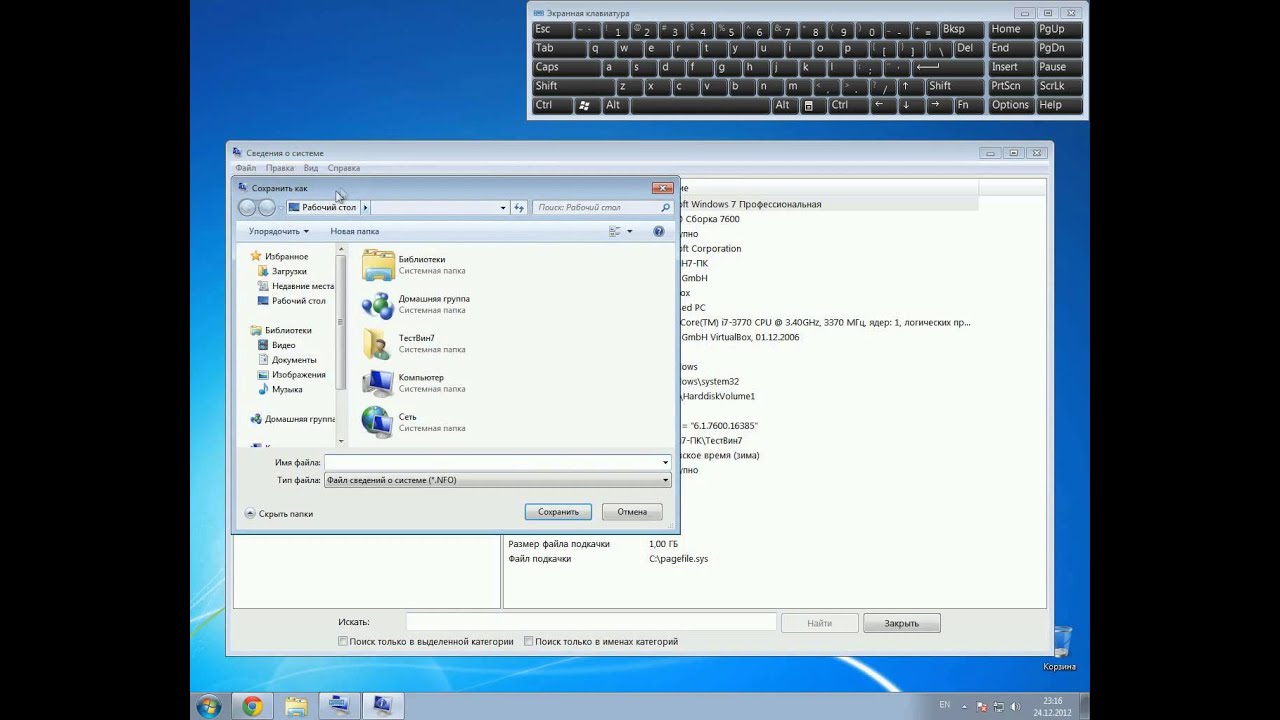This screenshot has width=1280, height=720.
Task: Open the Вид menu in Сведения о системе
Action: click(x=311, y=168)
